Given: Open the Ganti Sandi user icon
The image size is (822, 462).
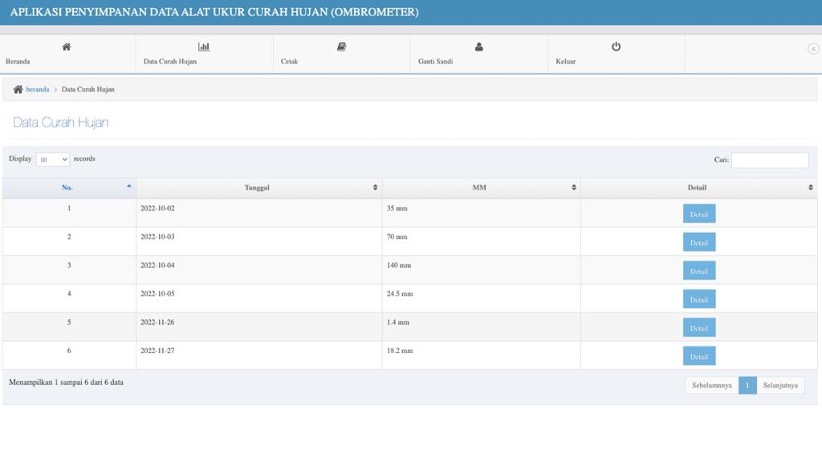Looking at the screenshot, I should (479, 47).
